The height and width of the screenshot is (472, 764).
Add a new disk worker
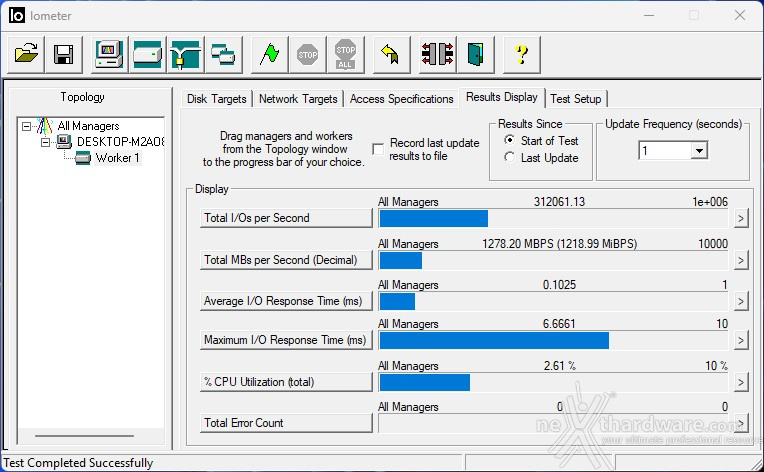(147, 54)
